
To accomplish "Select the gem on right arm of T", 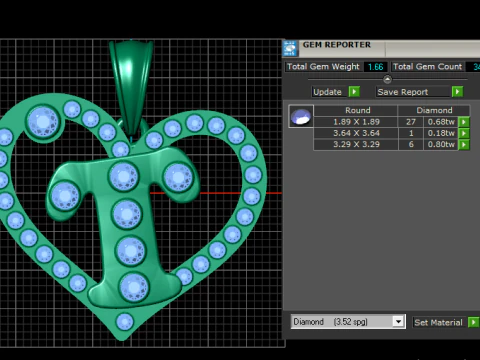I will pos(178,178).
